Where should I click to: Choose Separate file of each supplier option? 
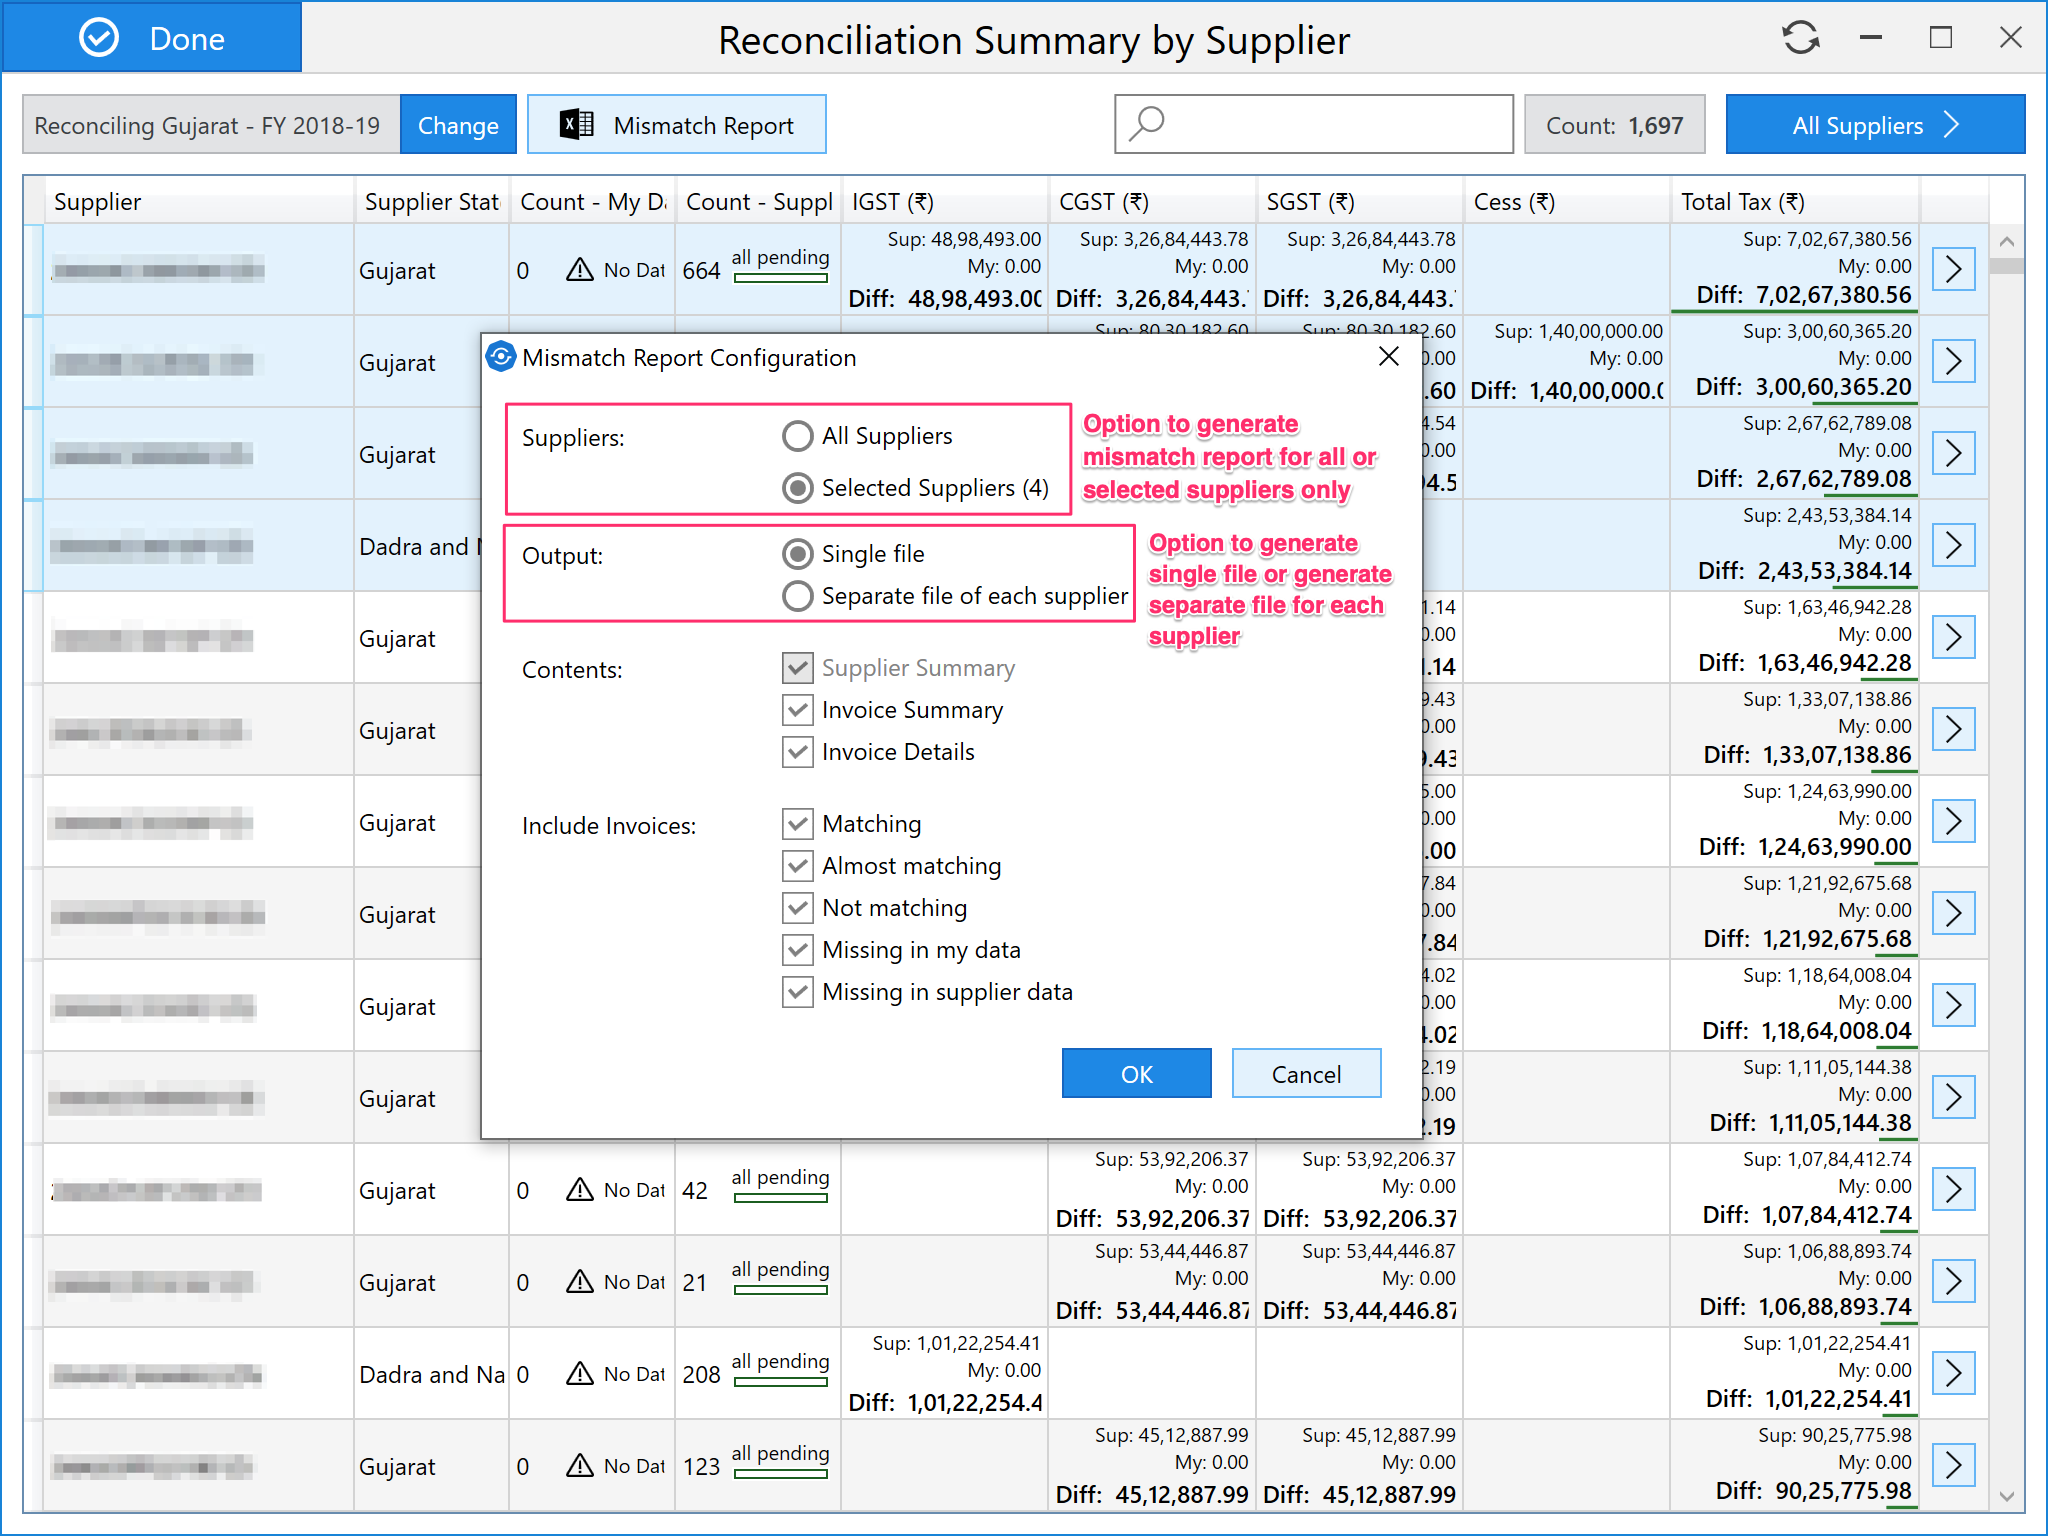coord(797,596)
